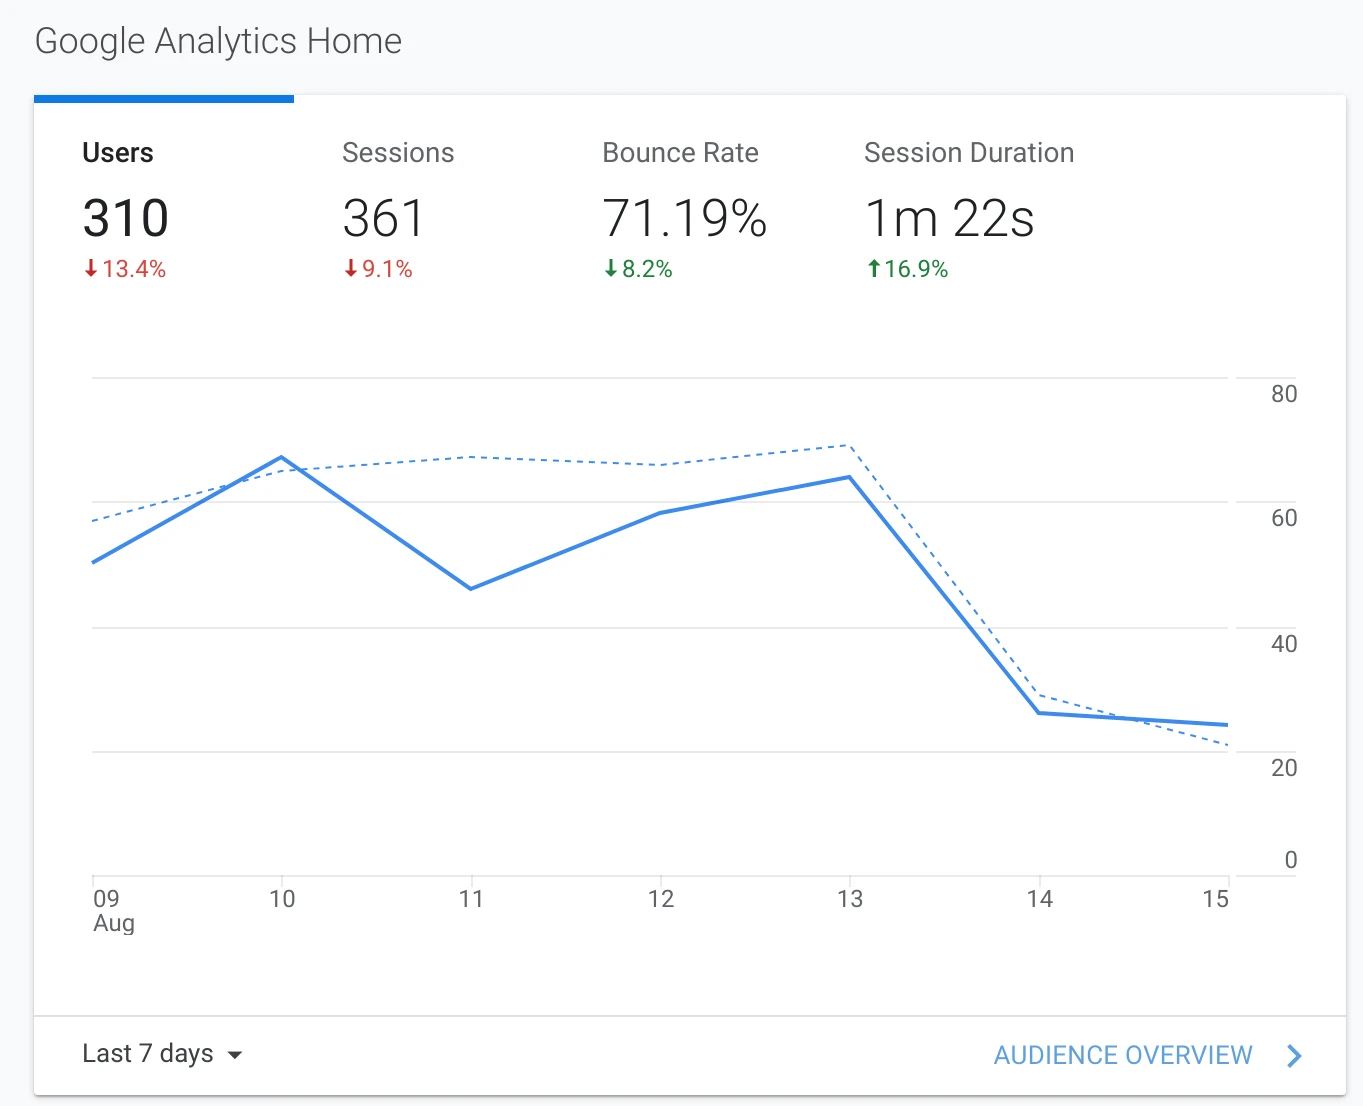Click the dashed trend line near Aug 12
The height and width of the screenshot is (1106, 1363).
coord(660,463)
